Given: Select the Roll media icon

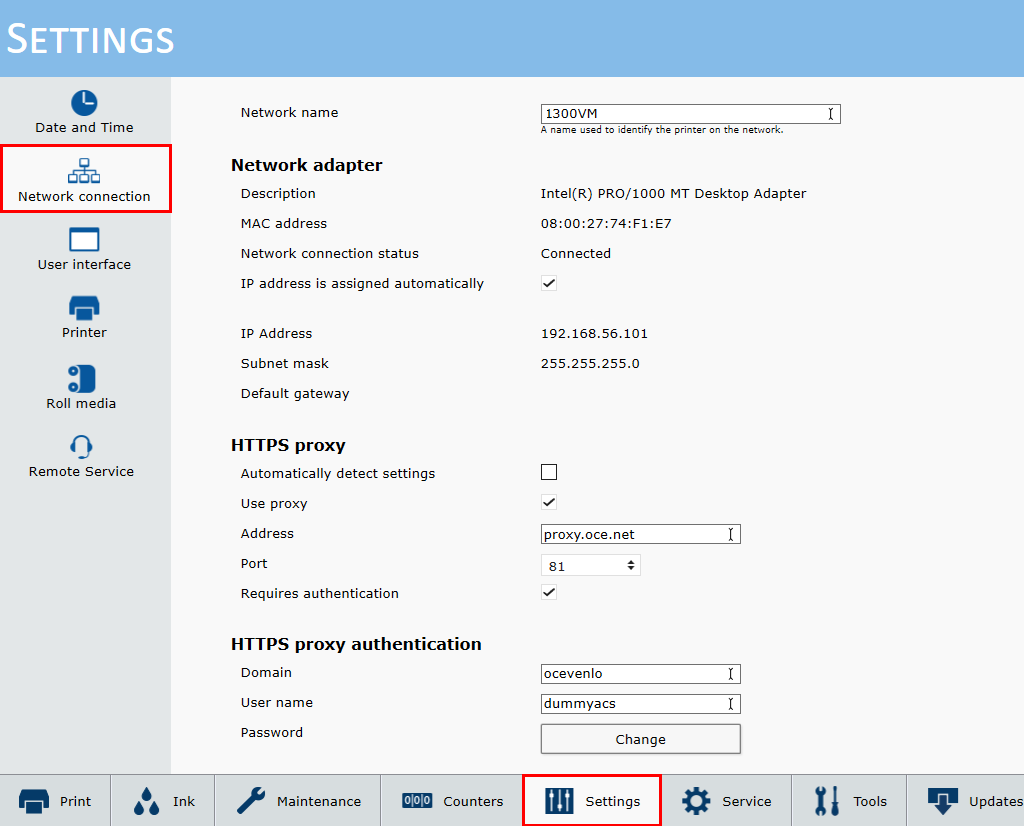Looking at the screenshot, I should pyautogui.click(x=81, y=378).
